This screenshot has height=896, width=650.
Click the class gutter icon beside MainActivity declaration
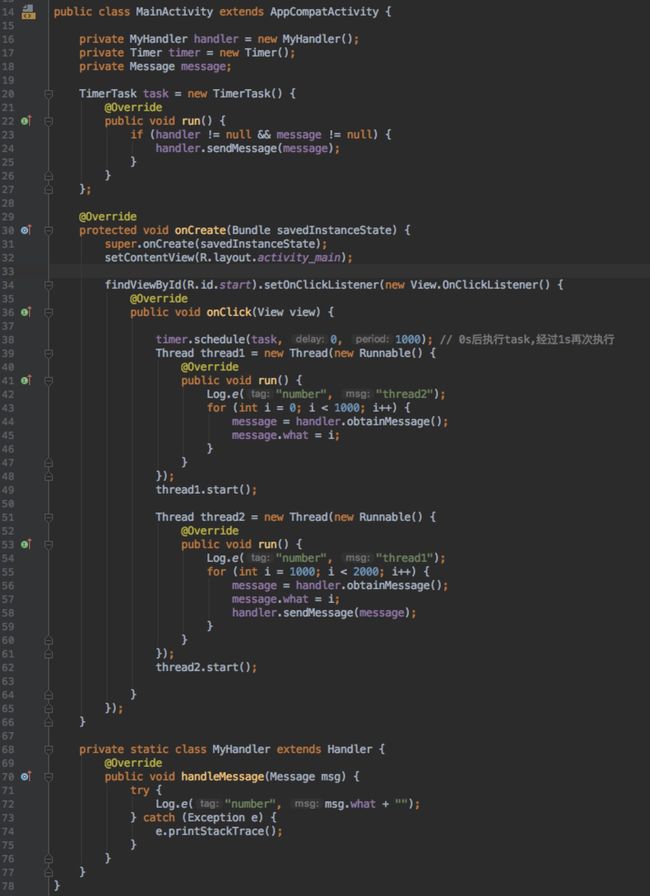(28, 11)
